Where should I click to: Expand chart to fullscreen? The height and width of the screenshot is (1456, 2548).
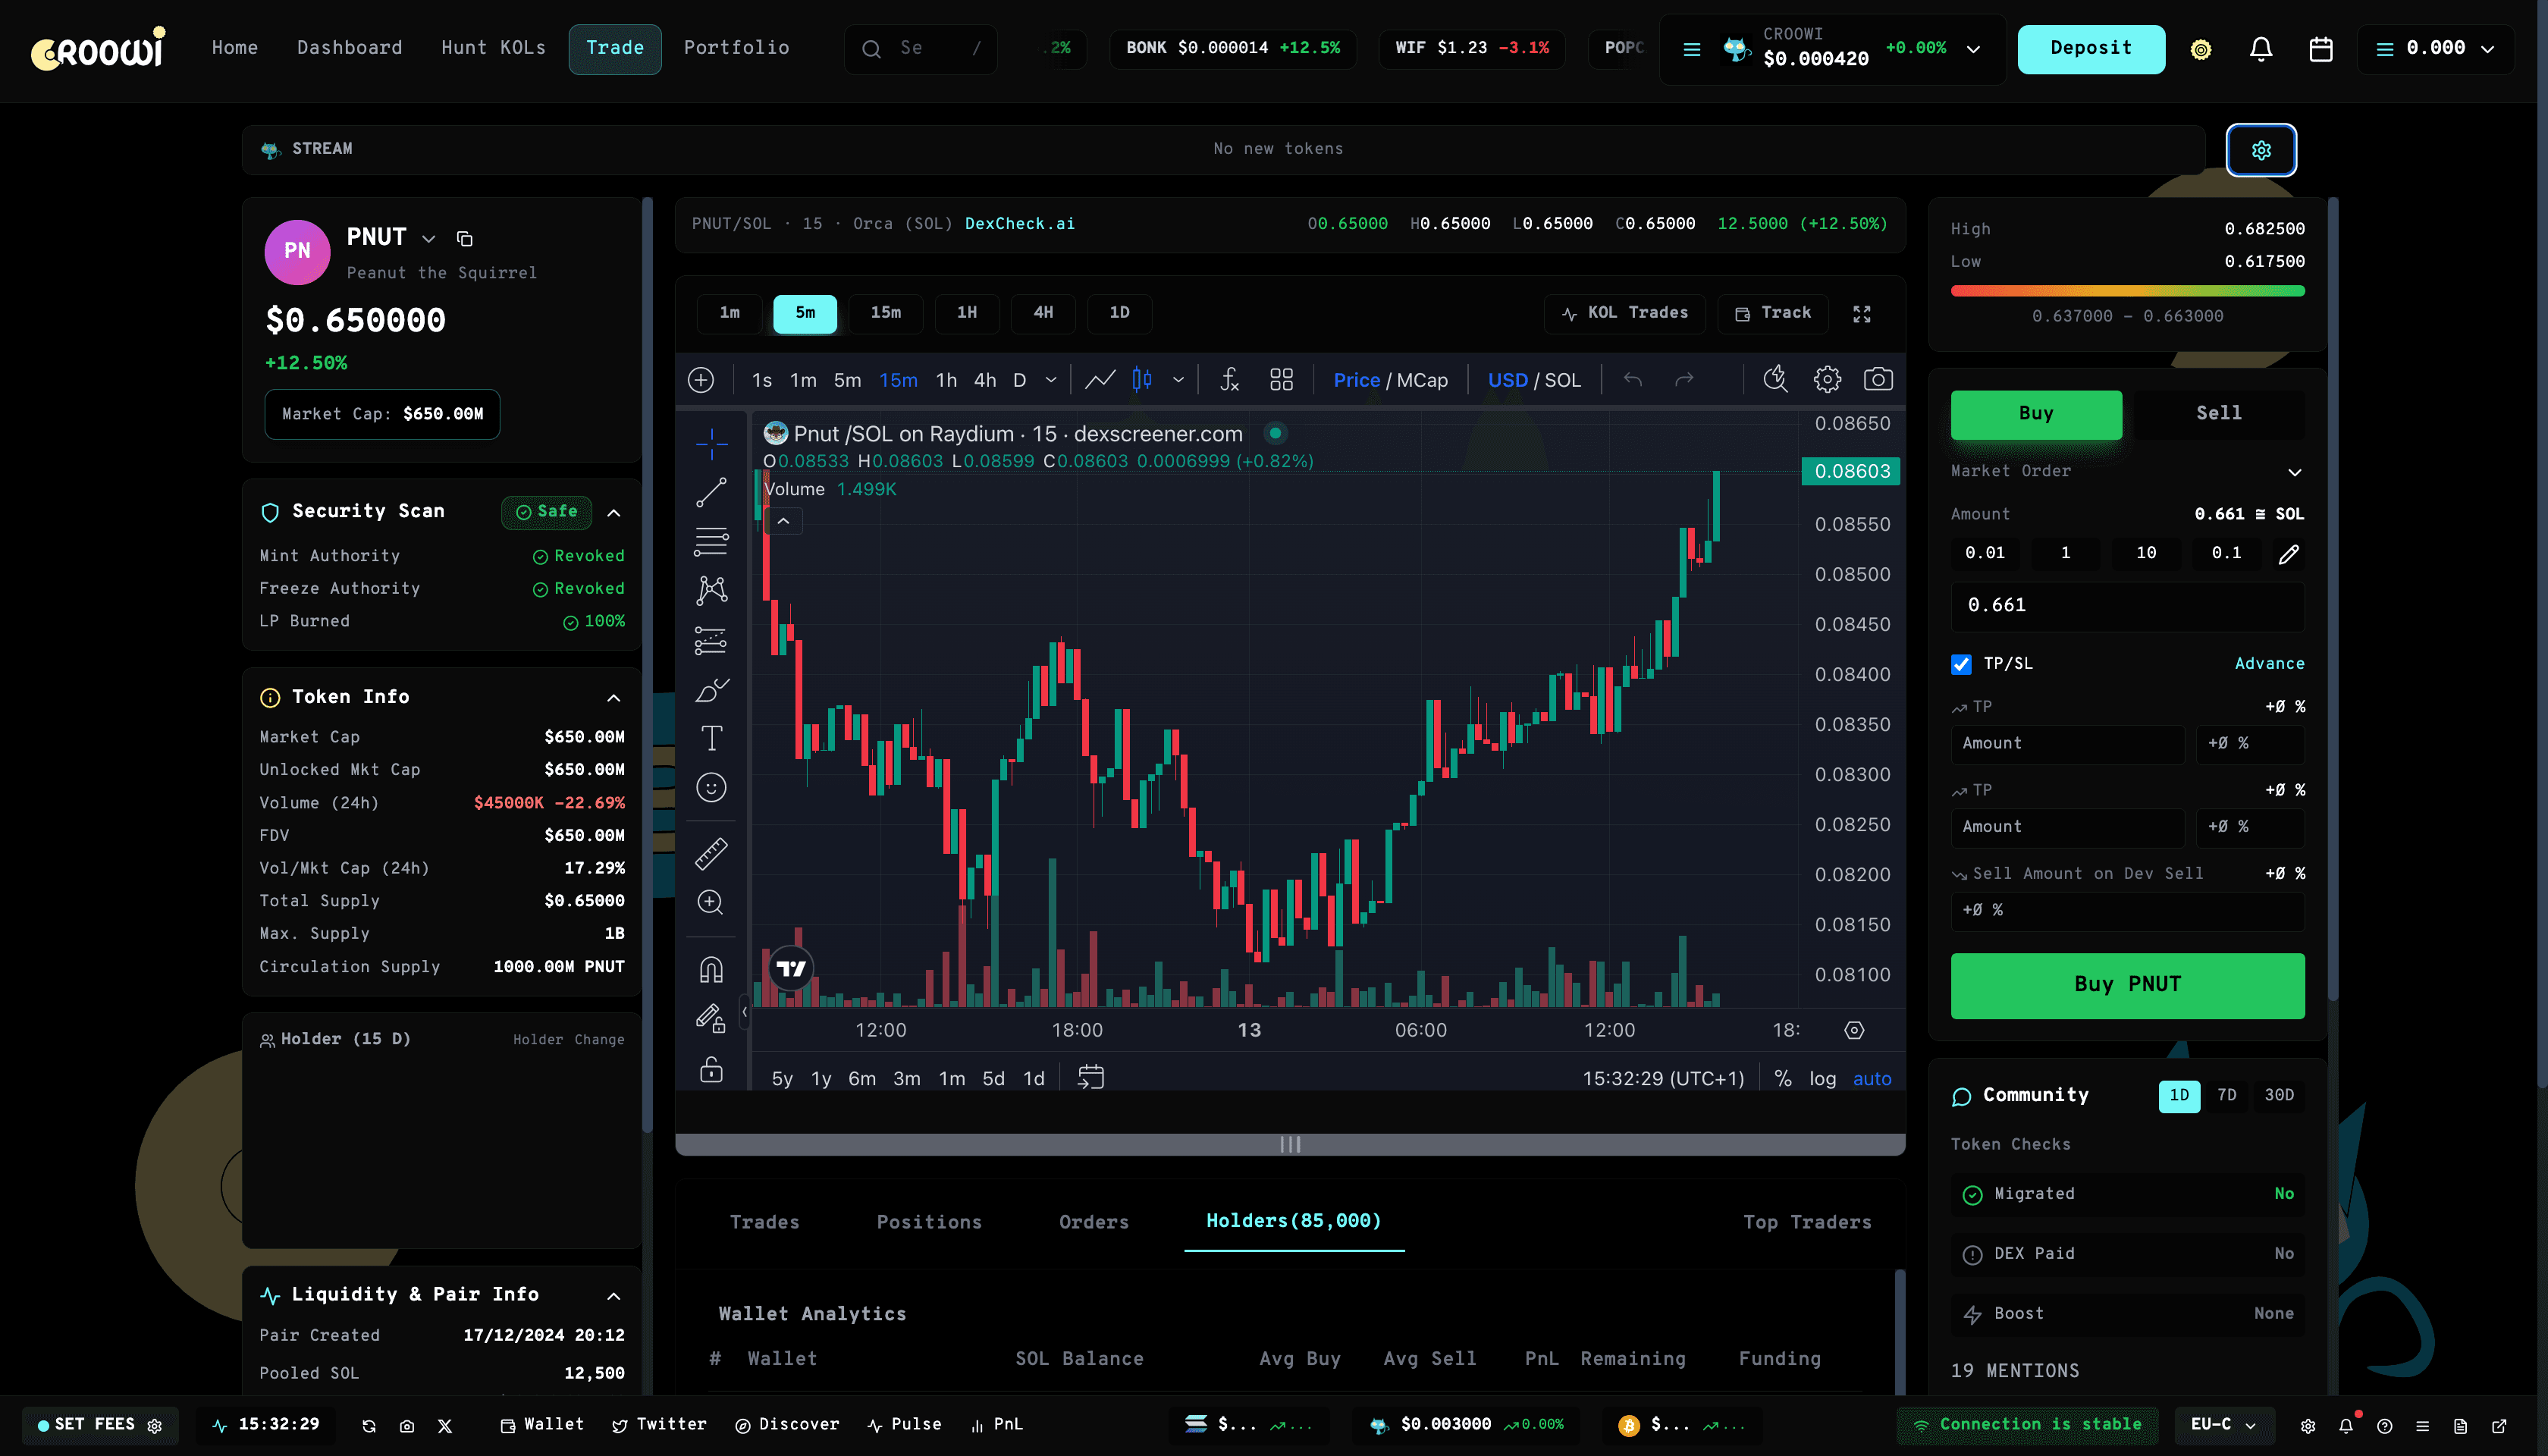coord(1861,314)
